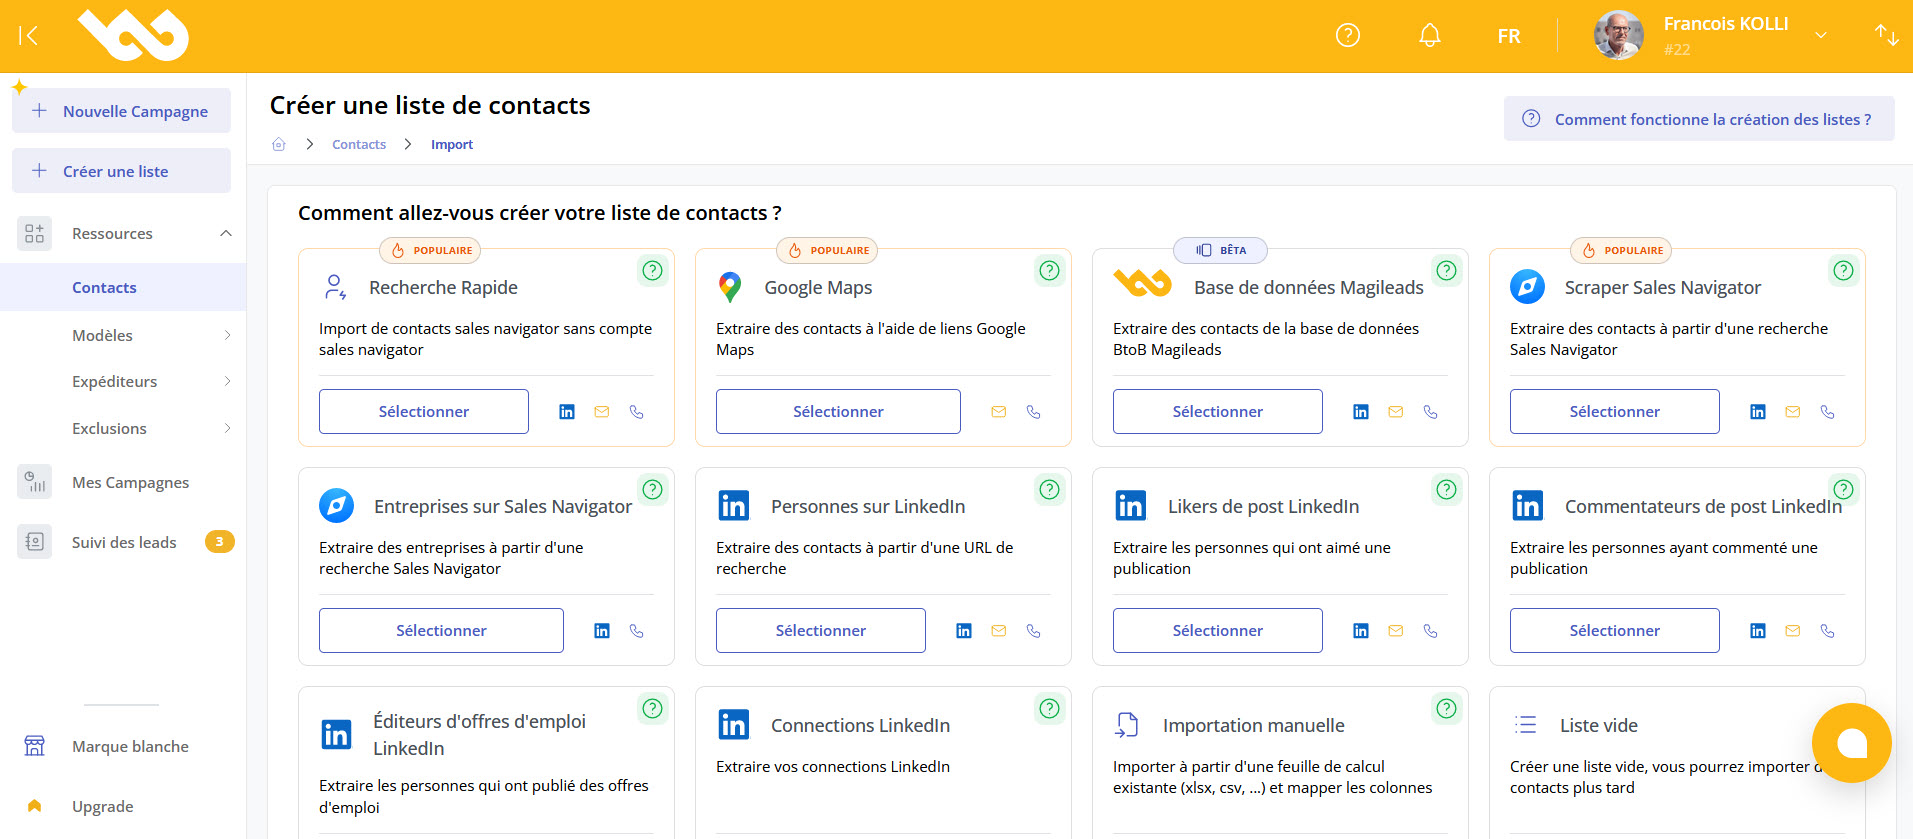This screenshot has height=839, width=1913.
Task: Click Créer une liste sidebar button
Action: 121,171
